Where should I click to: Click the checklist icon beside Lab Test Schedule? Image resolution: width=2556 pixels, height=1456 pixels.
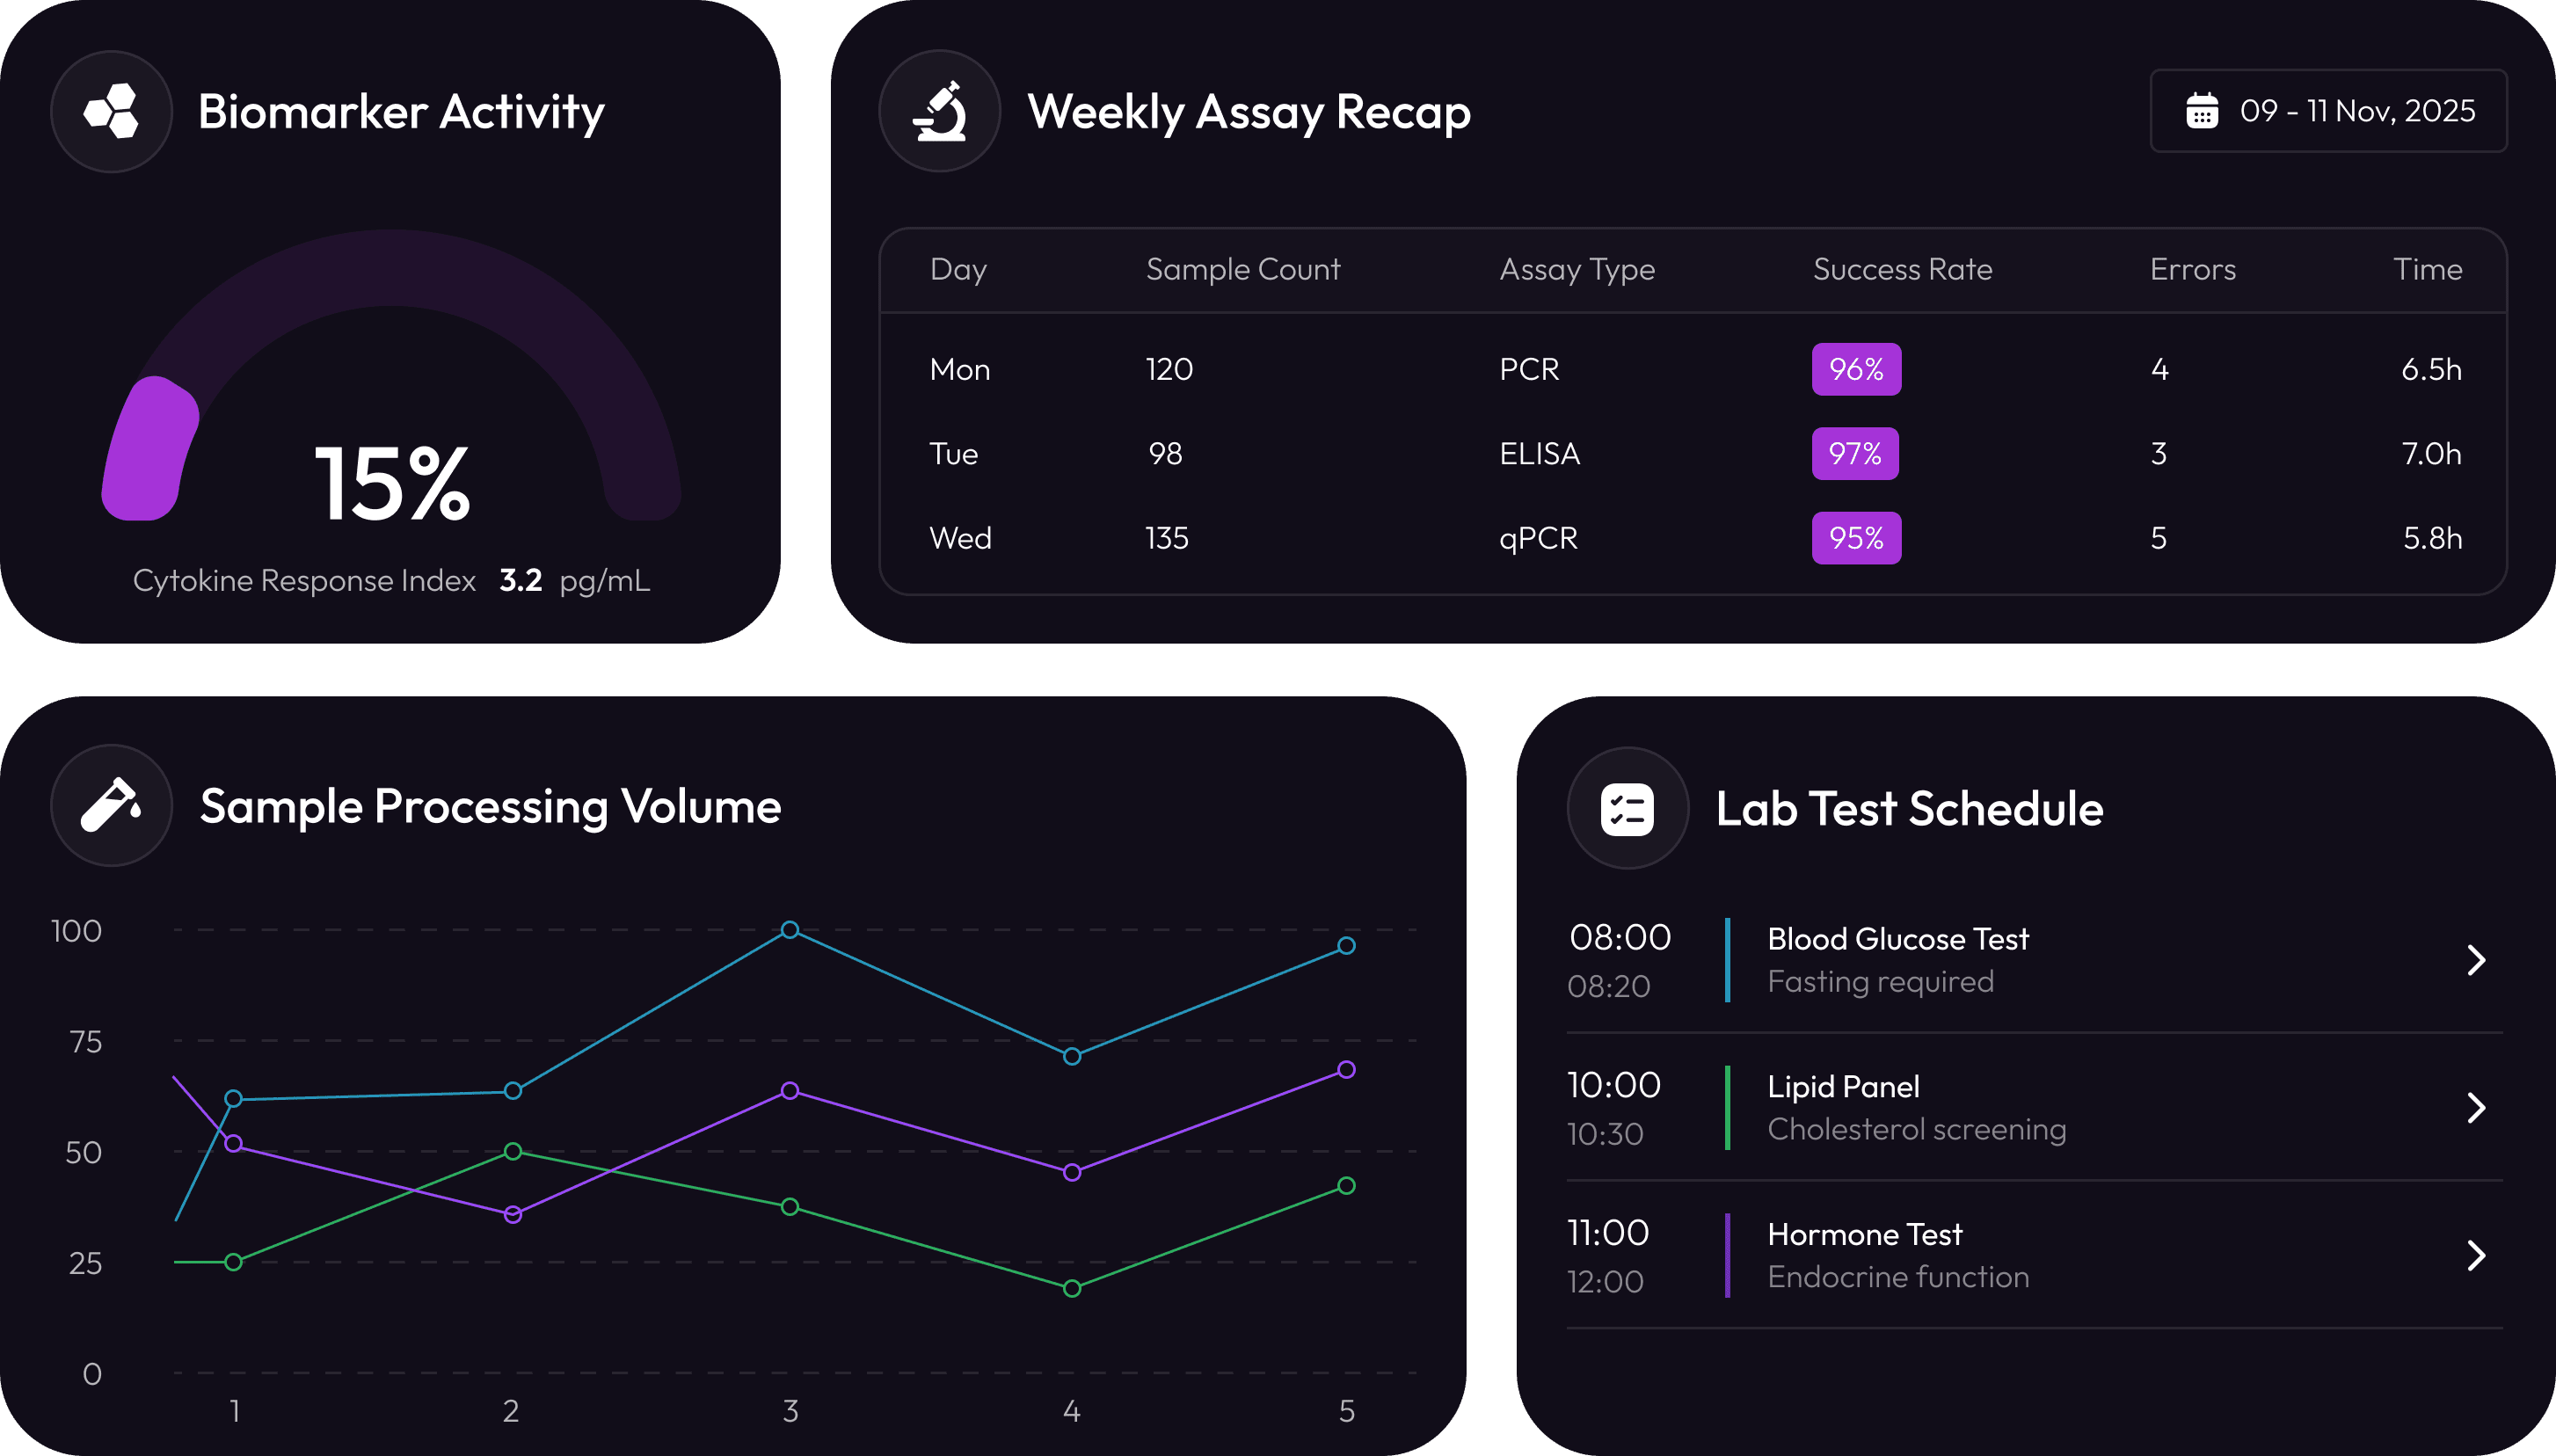coord(1627,808)
